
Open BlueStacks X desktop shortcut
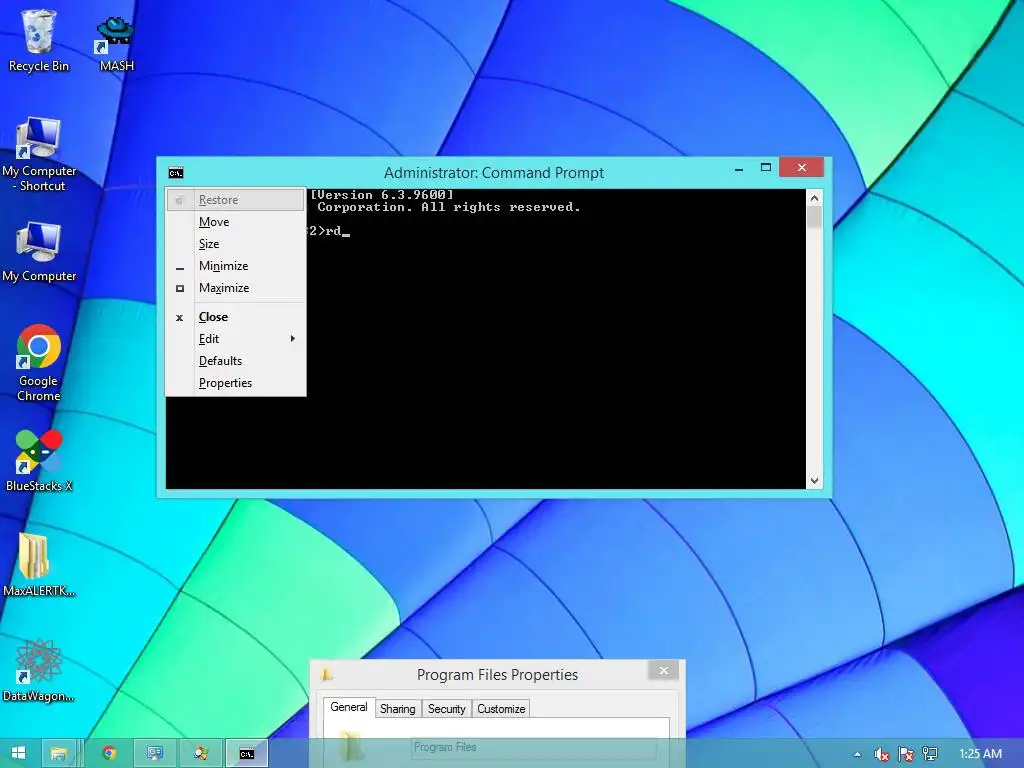click(x=39, y=460)
